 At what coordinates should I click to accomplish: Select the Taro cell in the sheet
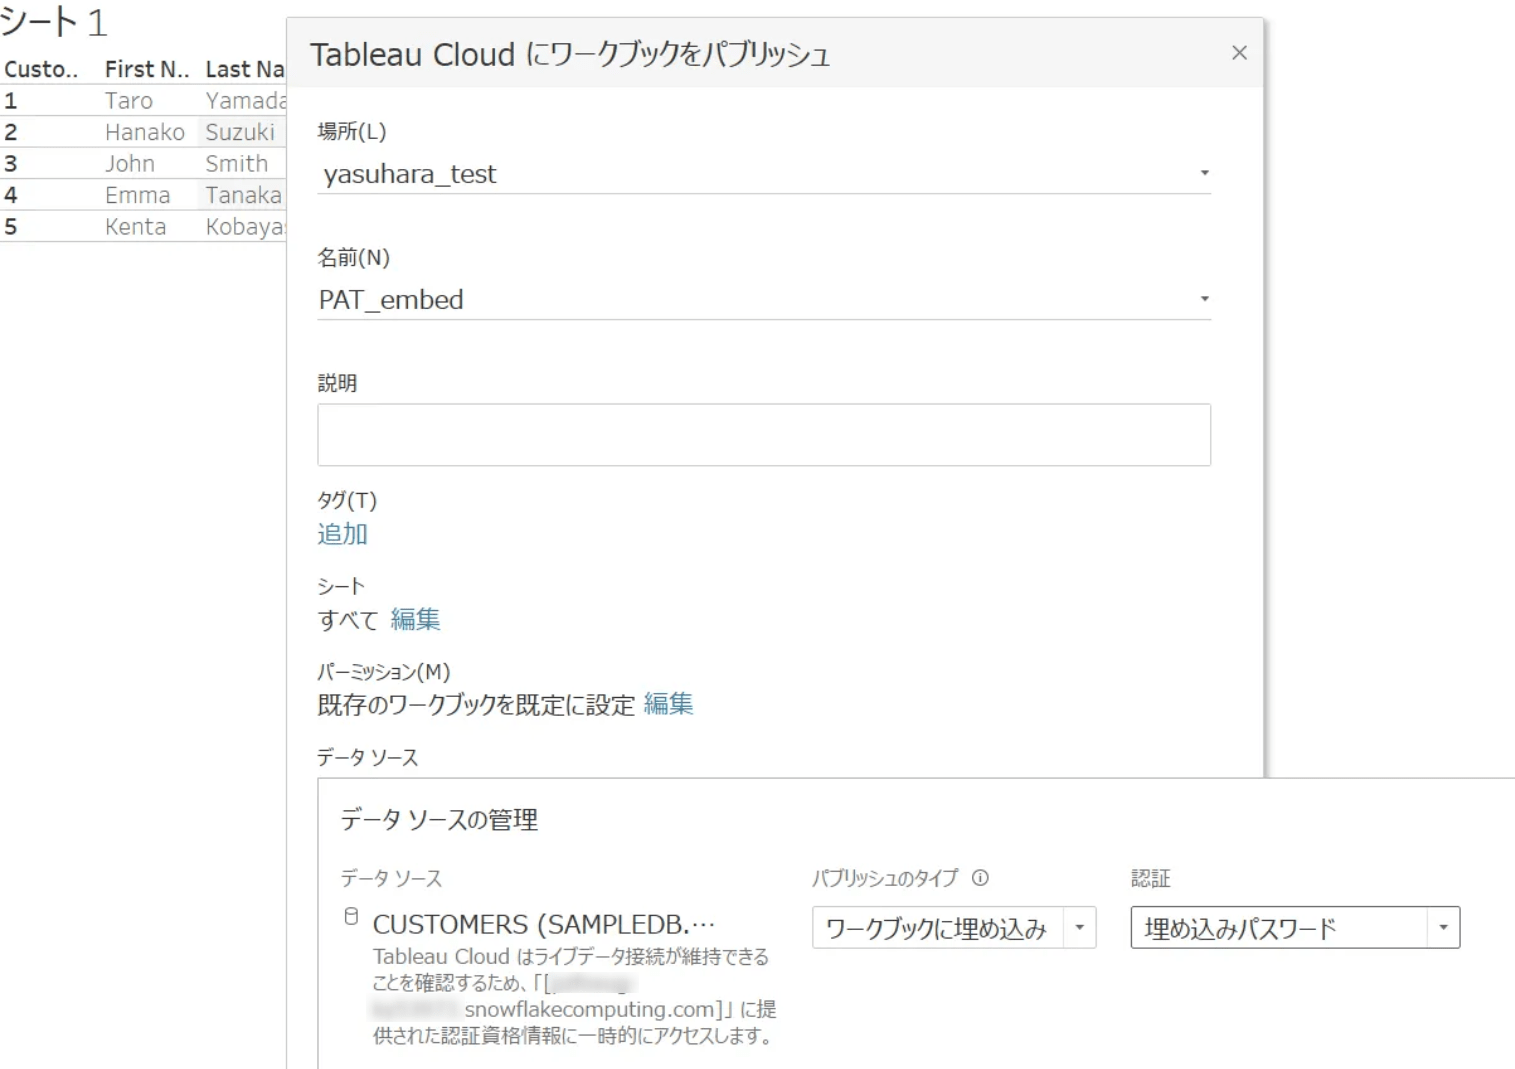tap(129, 101)
